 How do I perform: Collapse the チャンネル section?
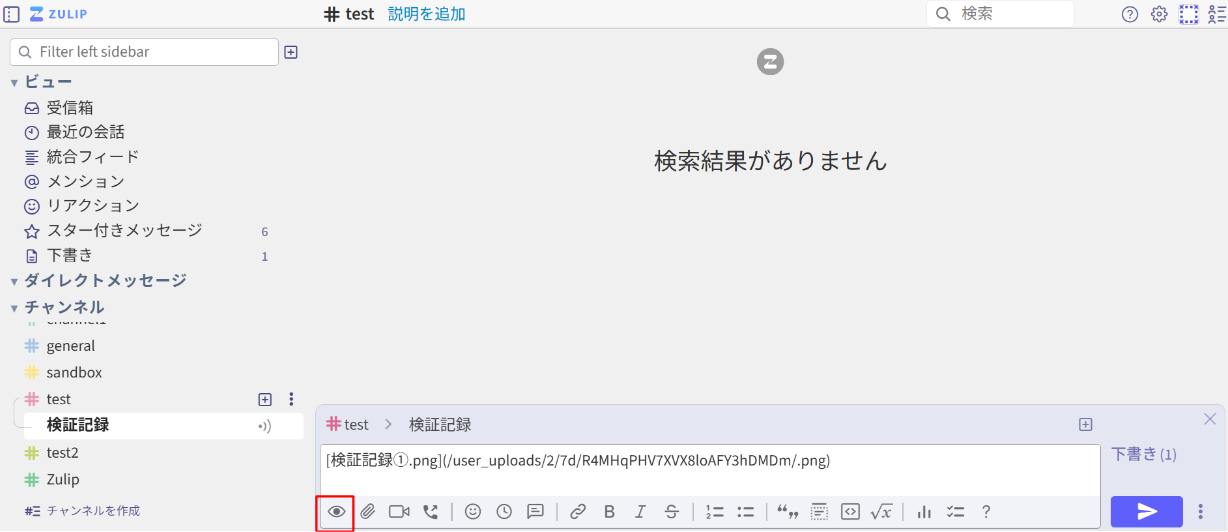click(15, 307)
